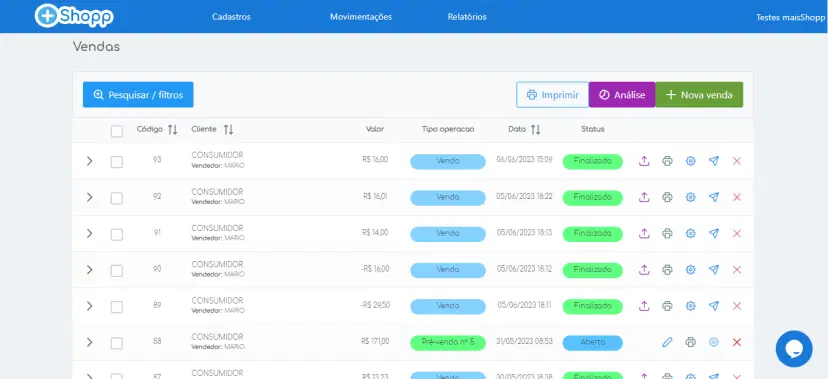Screen dimensions: 828x379
Task: Click the upload icon for sale 93
Action: click(x=644, y=161)
